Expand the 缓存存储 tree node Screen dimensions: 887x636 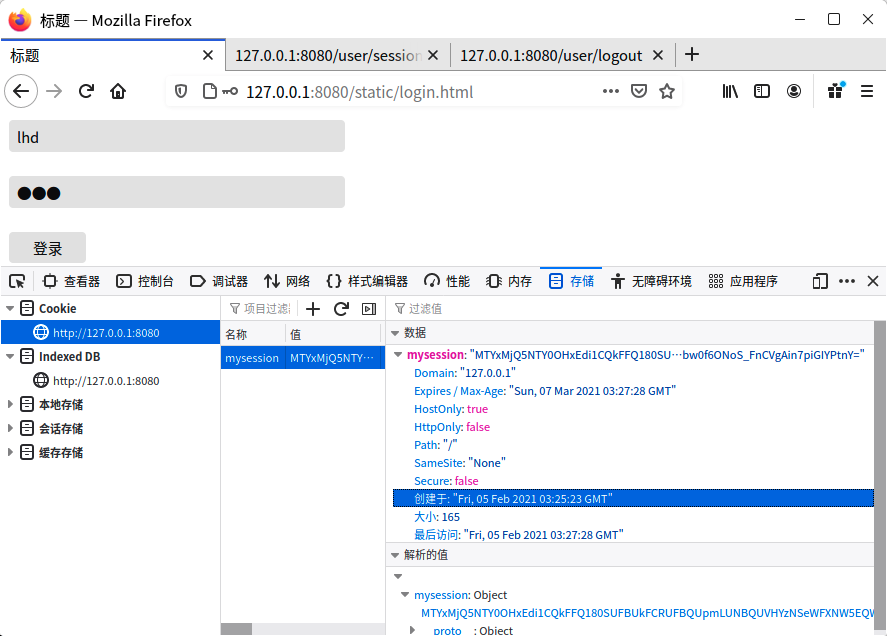click(10, 453)
